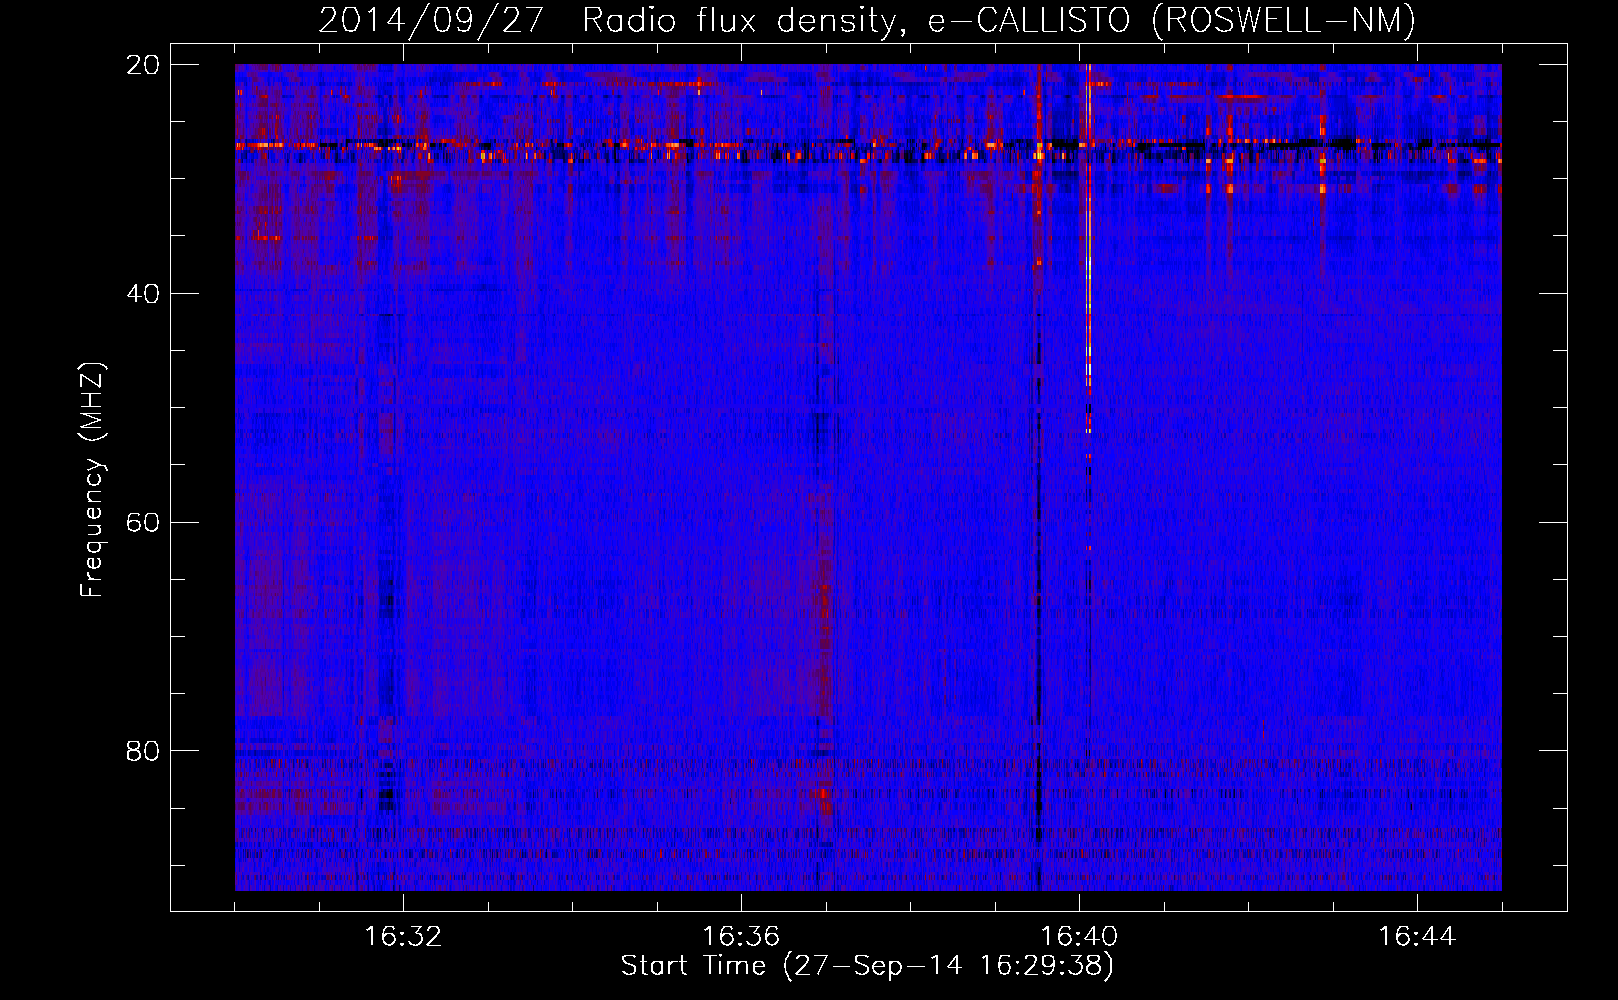Click the 80 frequency tick label
The height and width of the screenshot is (1000, 1618).
143,751
